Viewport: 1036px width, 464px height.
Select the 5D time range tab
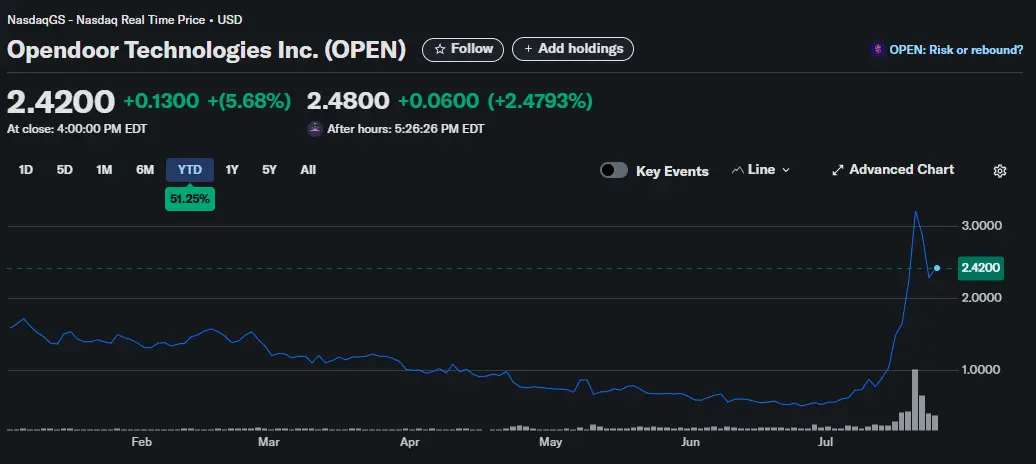pos(65,170)
